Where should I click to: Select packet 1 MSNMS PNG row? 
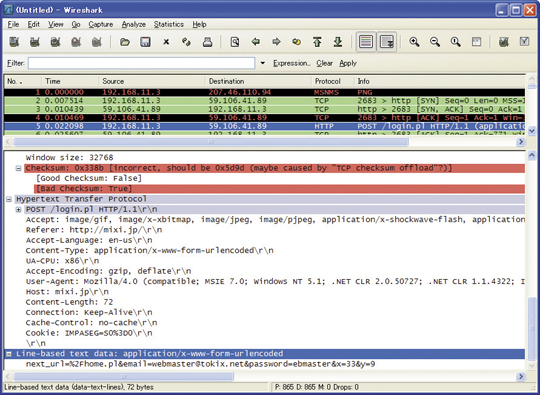click(264, 92)
